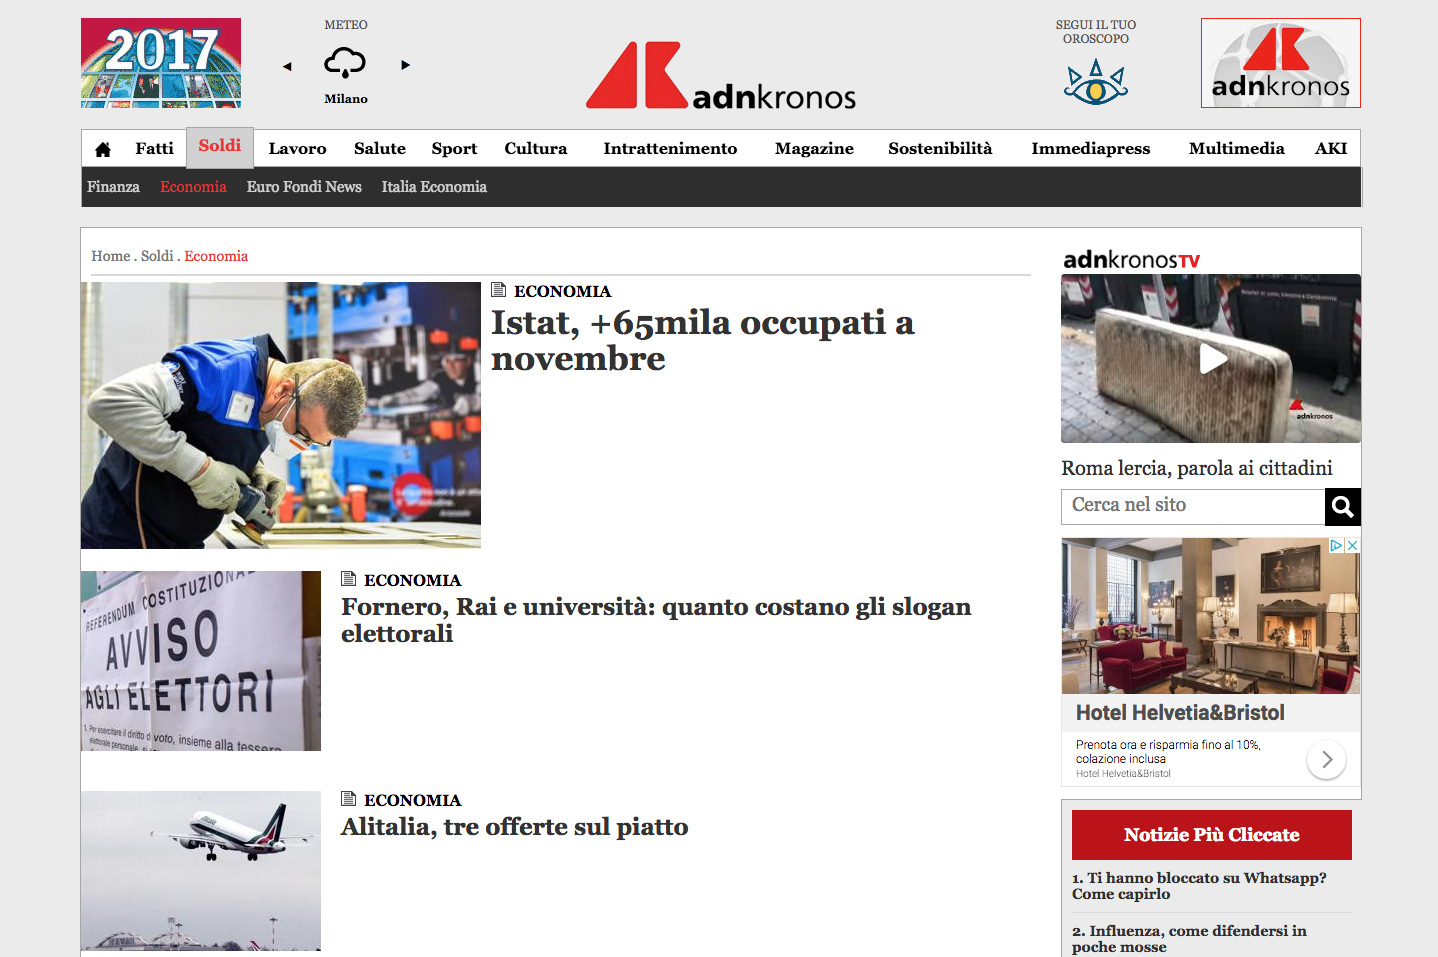Image resolution: width=1438 pixels, height=957 pixels.
Task: Select the Lavoro menu tab
Action: click(x=297, y=149)
